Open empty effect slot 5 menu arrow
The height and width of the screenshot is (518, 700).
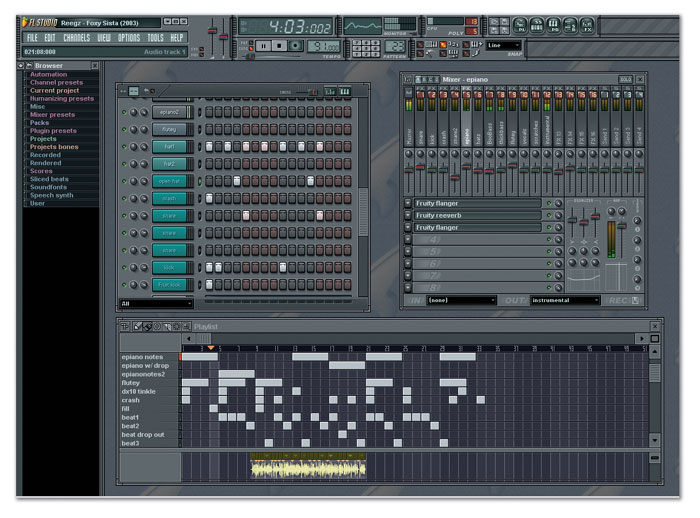click(408, 251)
